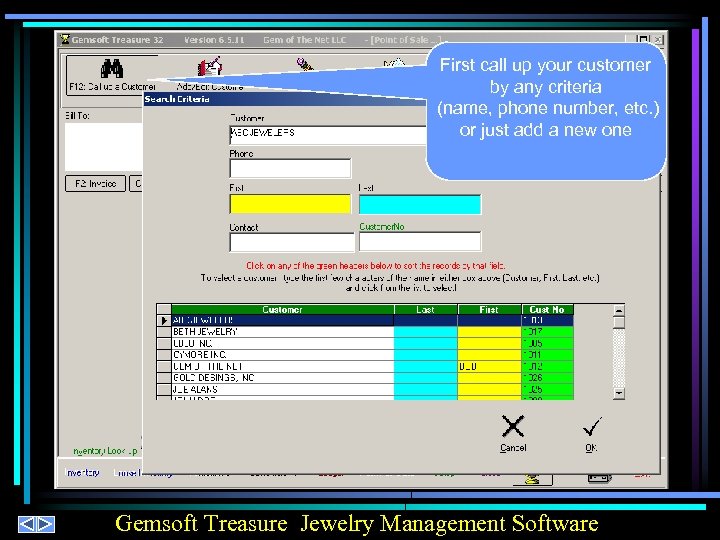
Task: Click the customer list scrollbar thumb
Action: (619, 322)
